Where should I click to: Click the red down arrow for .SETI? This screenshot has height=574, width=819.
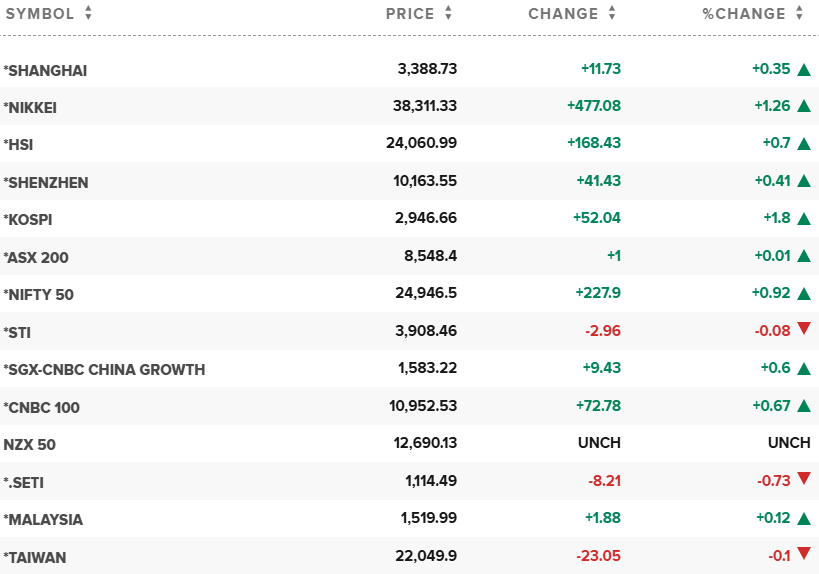click(803, 480)
